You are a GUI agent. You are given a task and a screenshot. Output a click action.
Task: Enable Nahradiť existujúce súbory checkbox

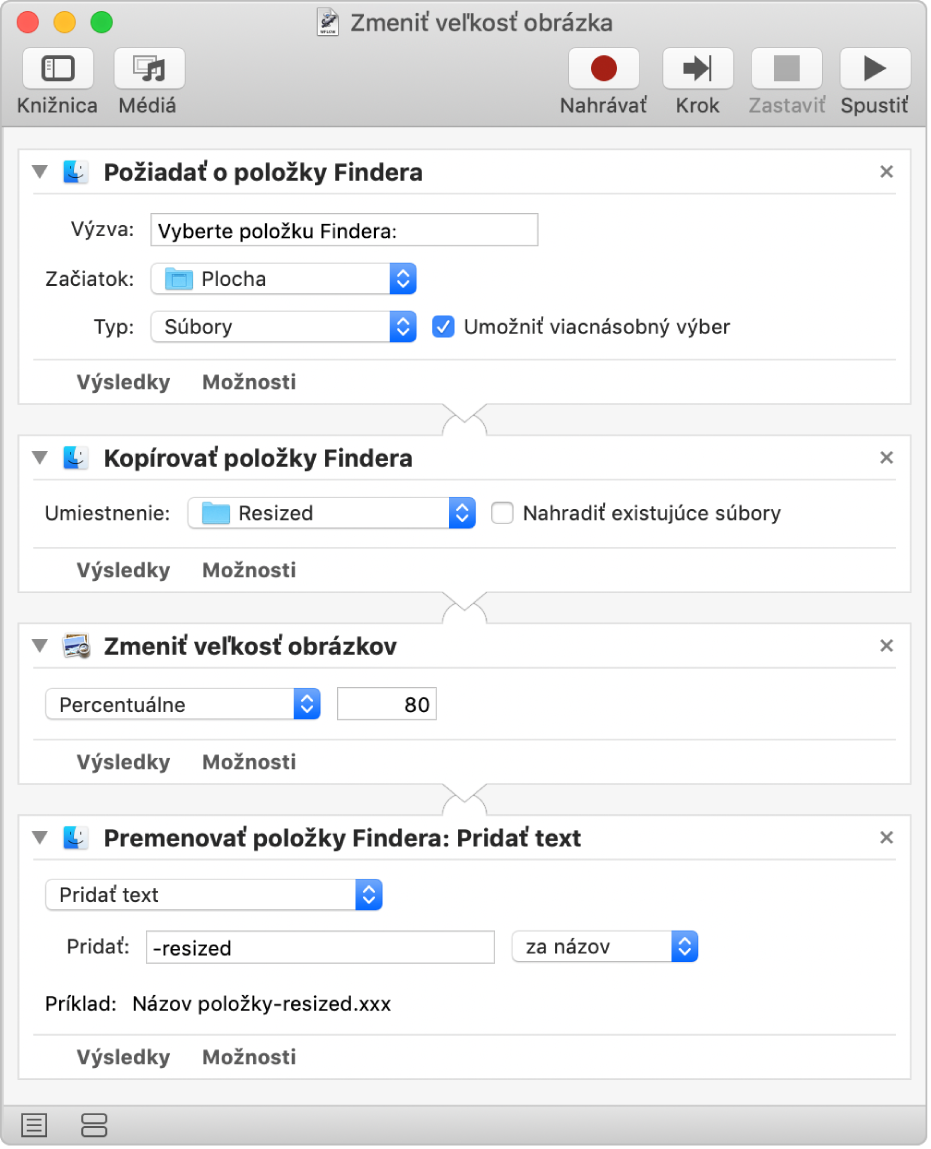coord(502,514)
